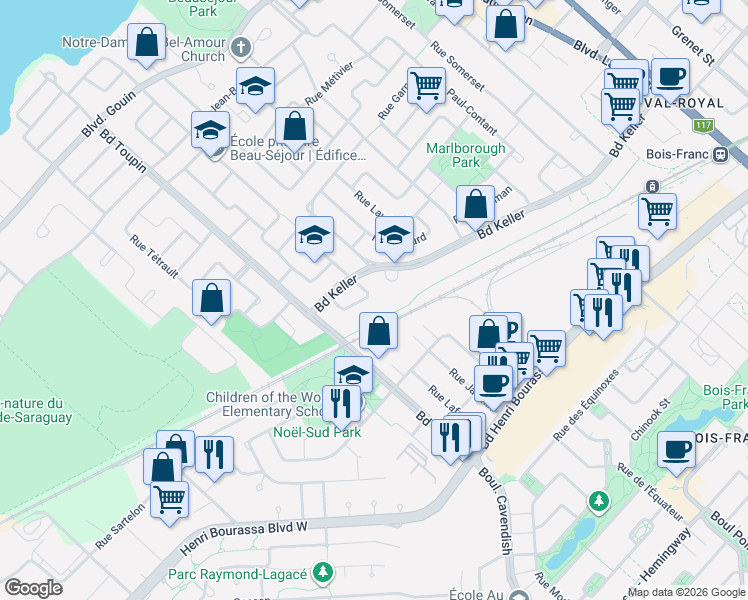Open the coffee cup marker near Val-Royal
The image size is (748, 600).
(670, 78)
